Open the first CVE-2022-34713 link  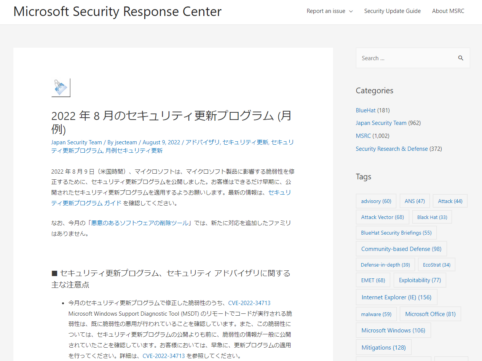(249, 303)
